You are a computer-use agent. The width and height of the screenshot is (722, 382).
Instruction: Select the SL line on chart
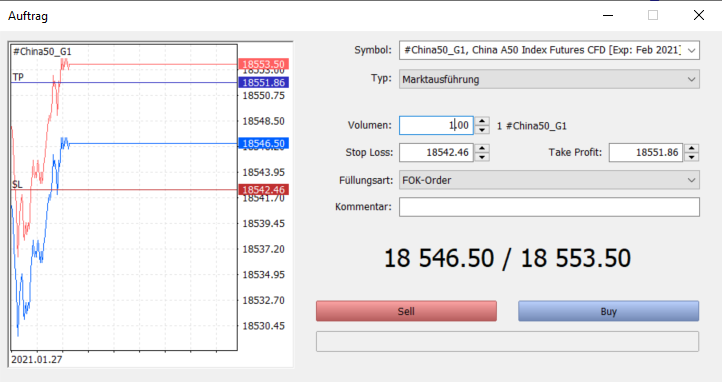click(x=124, y=190)
